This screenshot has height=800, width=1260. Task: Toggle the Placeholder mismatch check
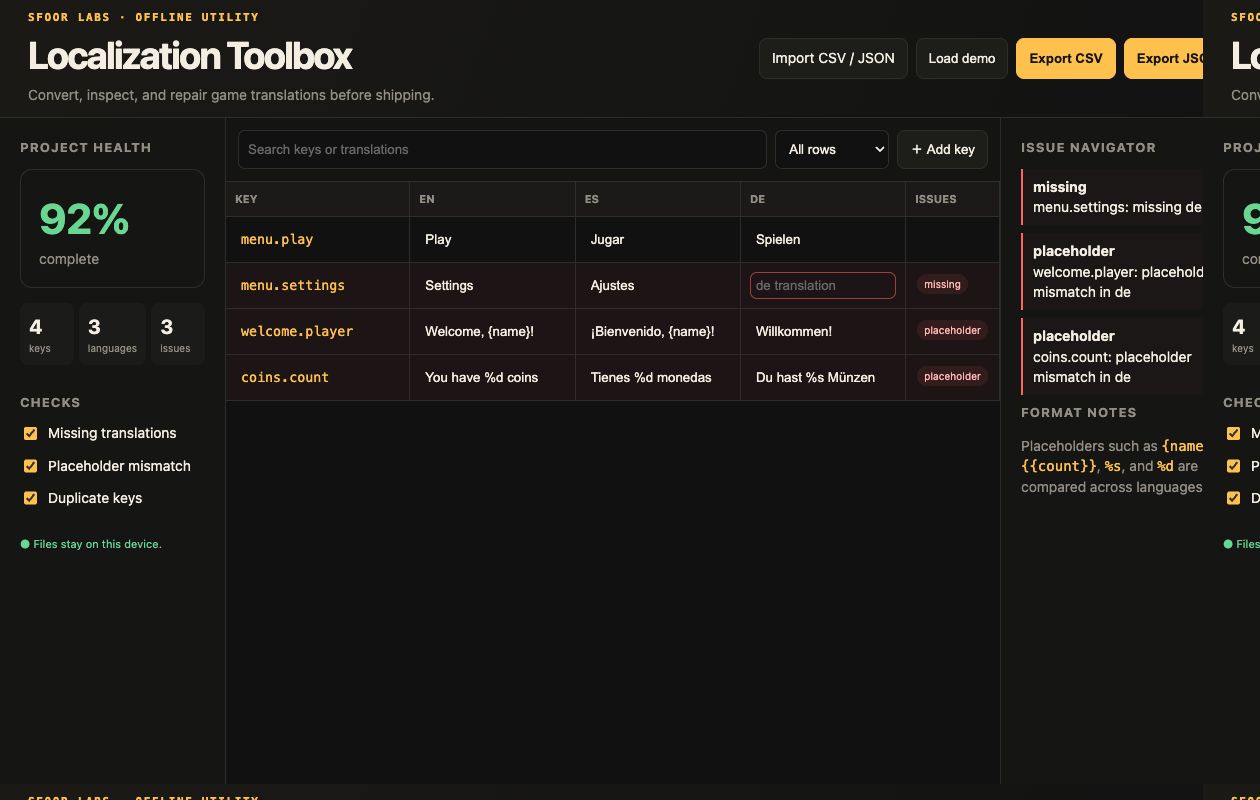(x=30, y=466)
